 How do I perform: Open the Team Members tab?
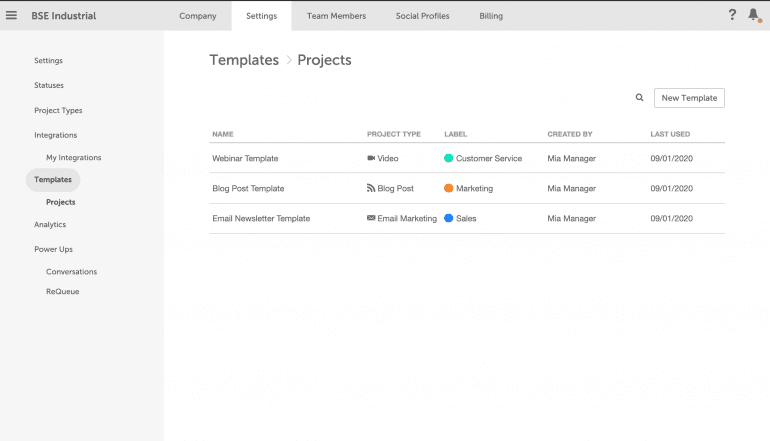point(336,16)
